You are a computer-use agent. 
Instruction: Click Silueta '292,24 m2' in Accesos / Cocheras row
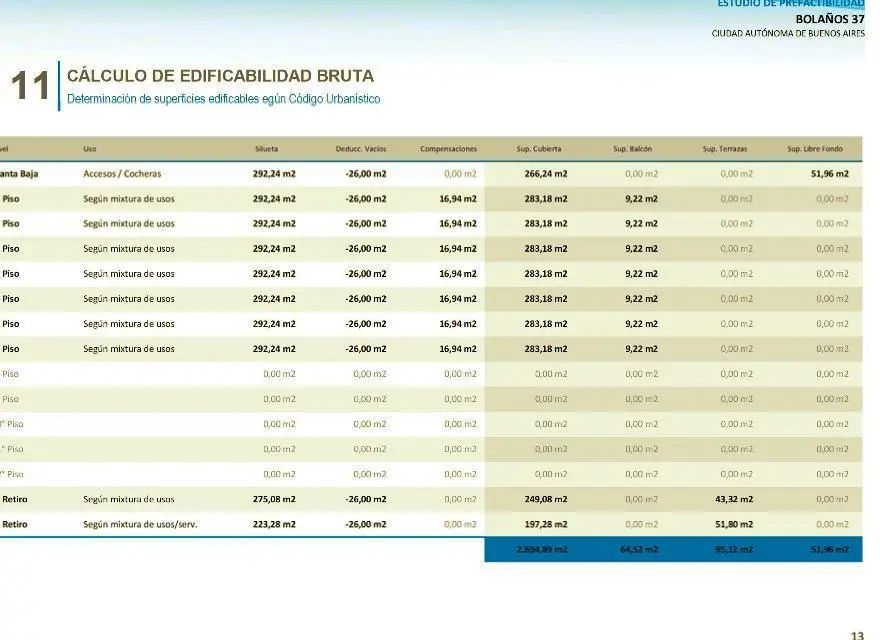tap(274, 174)
